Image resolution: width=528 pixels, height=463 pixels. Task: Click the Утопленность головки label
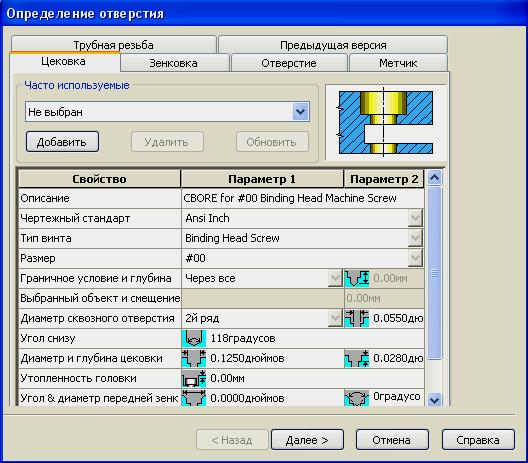(x=78, y=378)
